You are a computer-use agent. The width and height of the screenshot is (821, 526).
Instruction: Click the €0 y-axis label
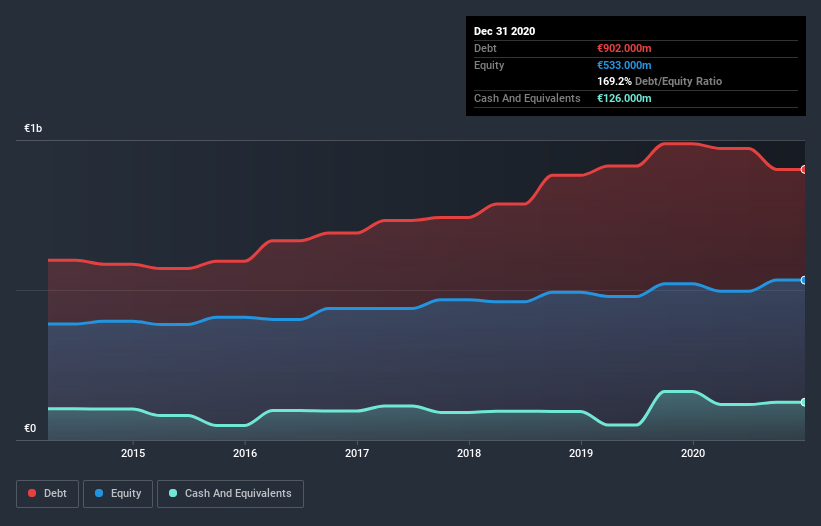[30, 428]
